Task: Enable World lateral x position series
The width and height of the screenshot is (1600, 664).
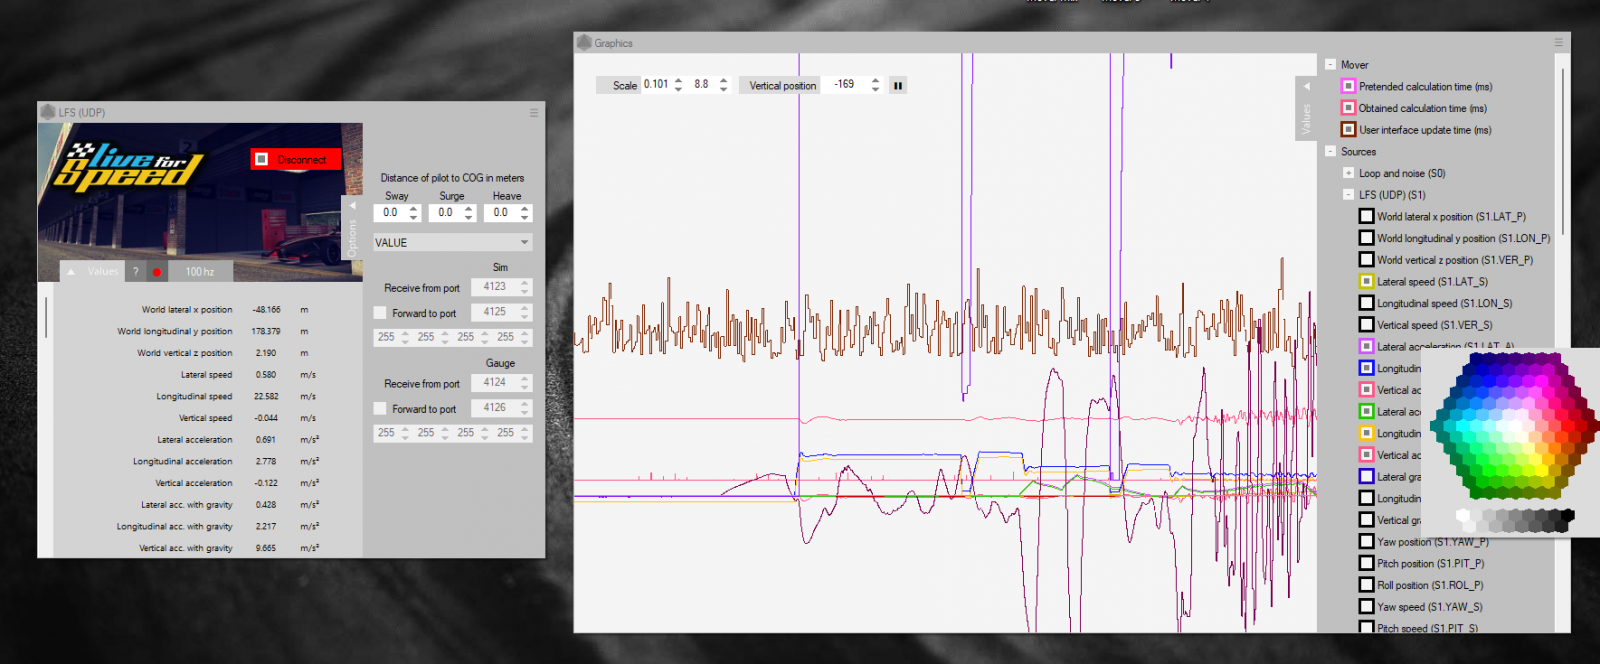Action: (x=1366, y=217)
